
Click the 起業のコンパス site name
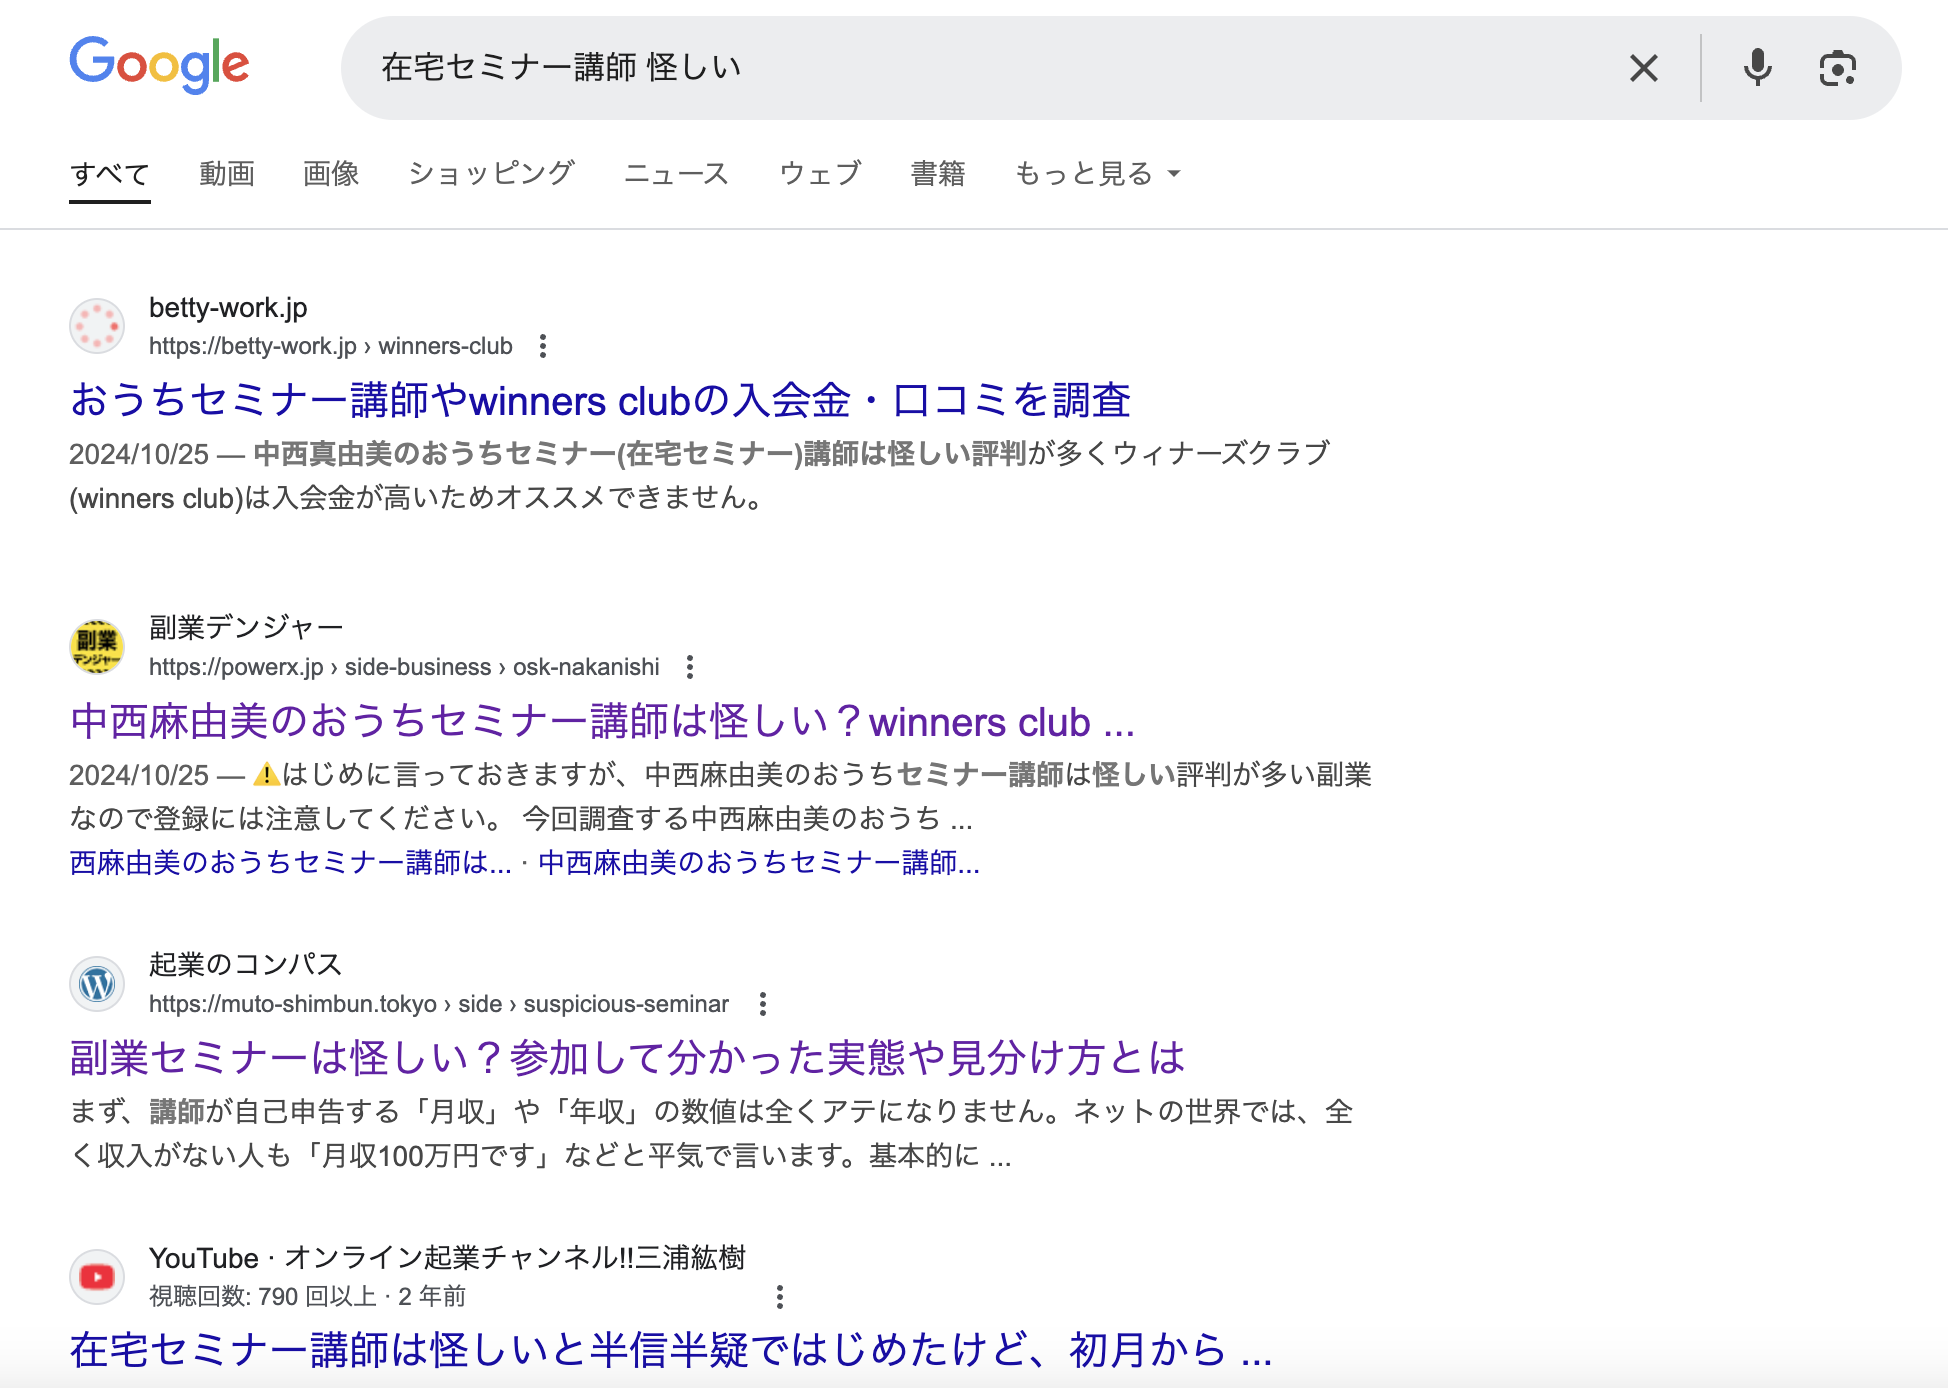tap(246, 964)
